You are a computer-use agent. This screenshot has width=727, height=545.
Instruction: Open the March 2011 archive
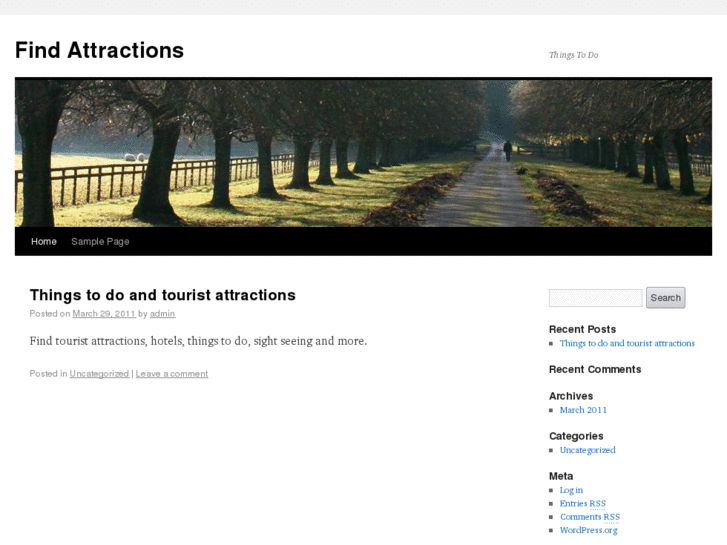coord(583,410)
